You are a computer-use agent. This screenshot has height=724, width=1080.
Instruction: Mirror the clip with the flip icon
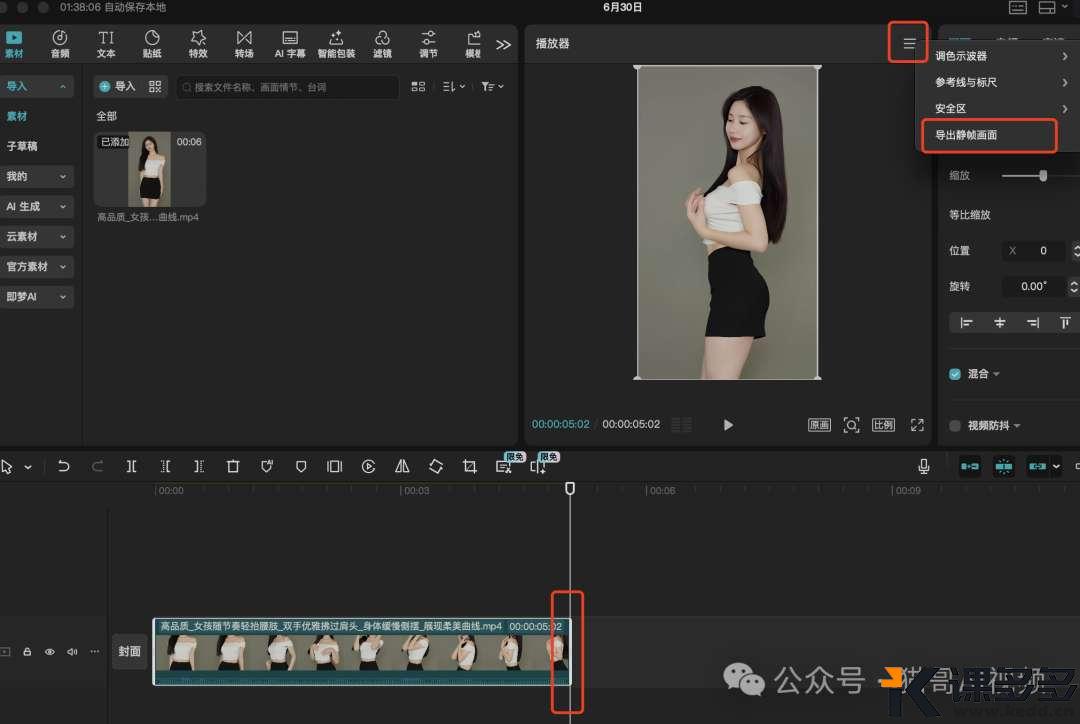[402, 466]
